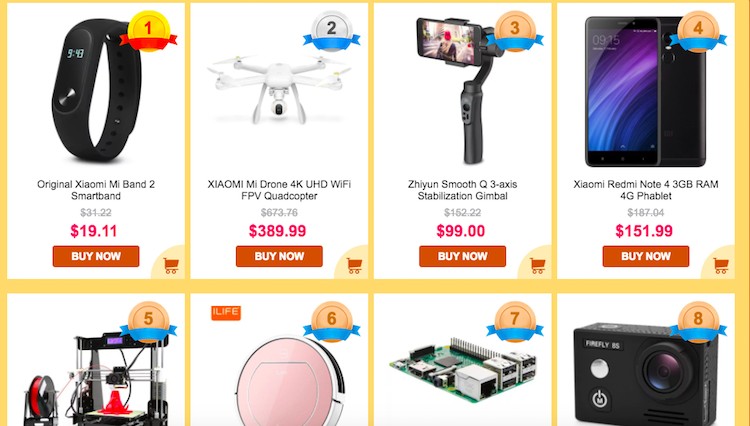Screen dimensions: 750x426
Task: Click the 3D printer product image
Action: click(96, 378)
